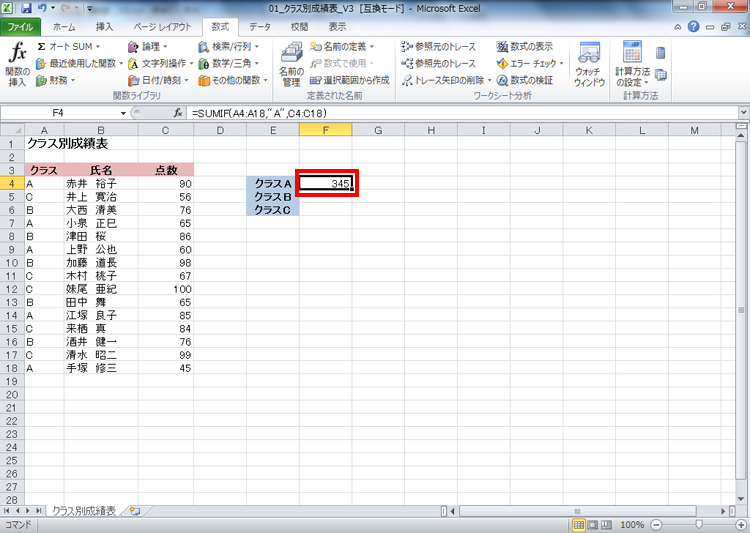
Task: Click the オート SUM sigma icon
Action: pos(42,46)
